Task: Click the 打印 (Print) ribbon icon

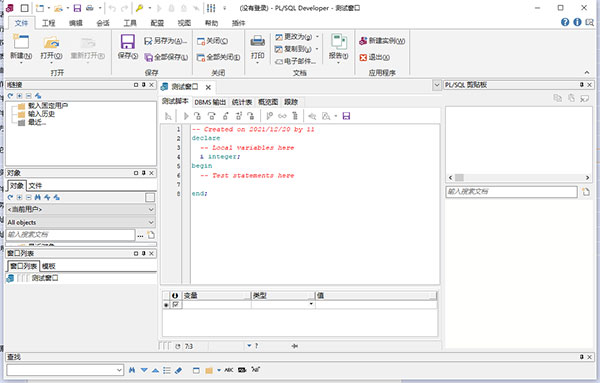Action: tap(258, 41)
